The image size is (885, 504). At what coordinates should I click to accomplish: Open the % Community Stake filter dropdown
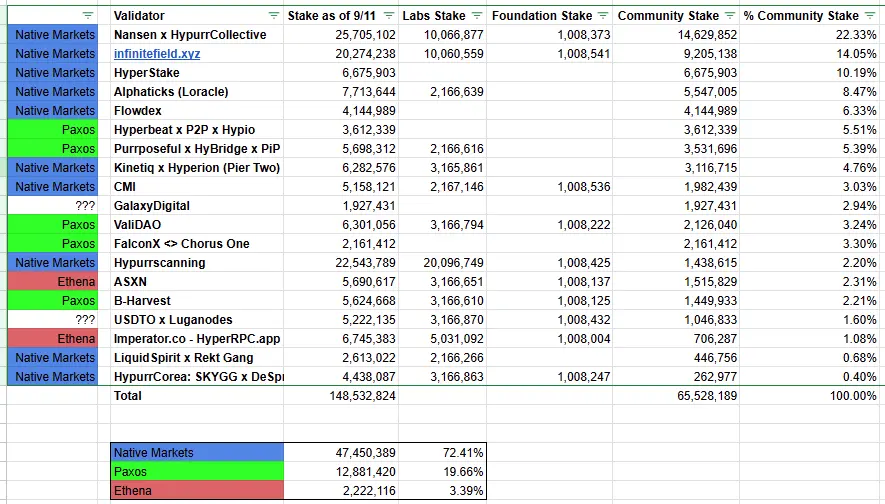pos(870,16)
